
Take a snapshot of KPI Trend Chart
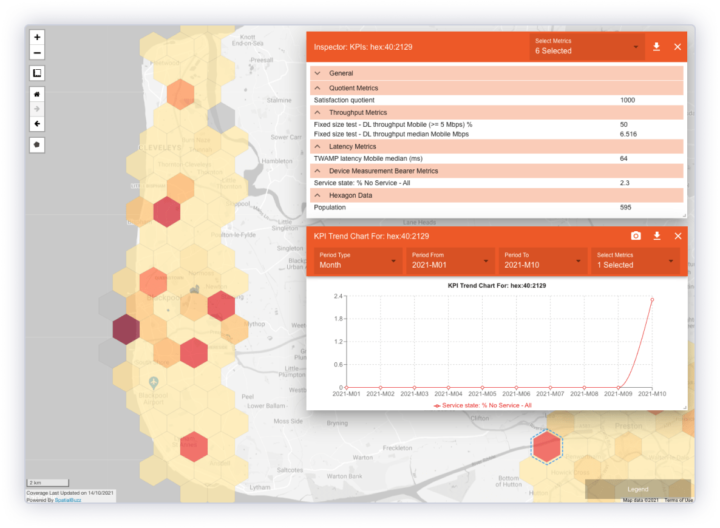coord(635,236)
